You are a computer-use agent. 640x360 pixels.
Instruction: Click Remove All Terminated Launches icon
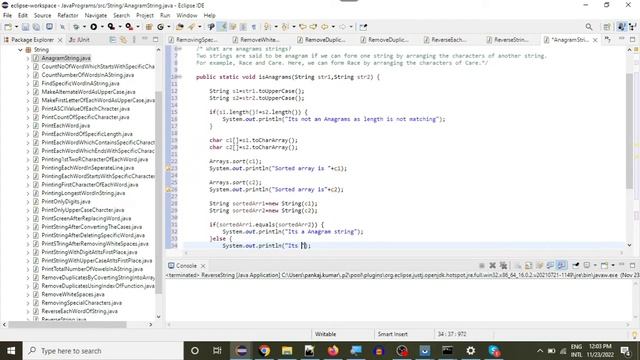coord(503,265)
